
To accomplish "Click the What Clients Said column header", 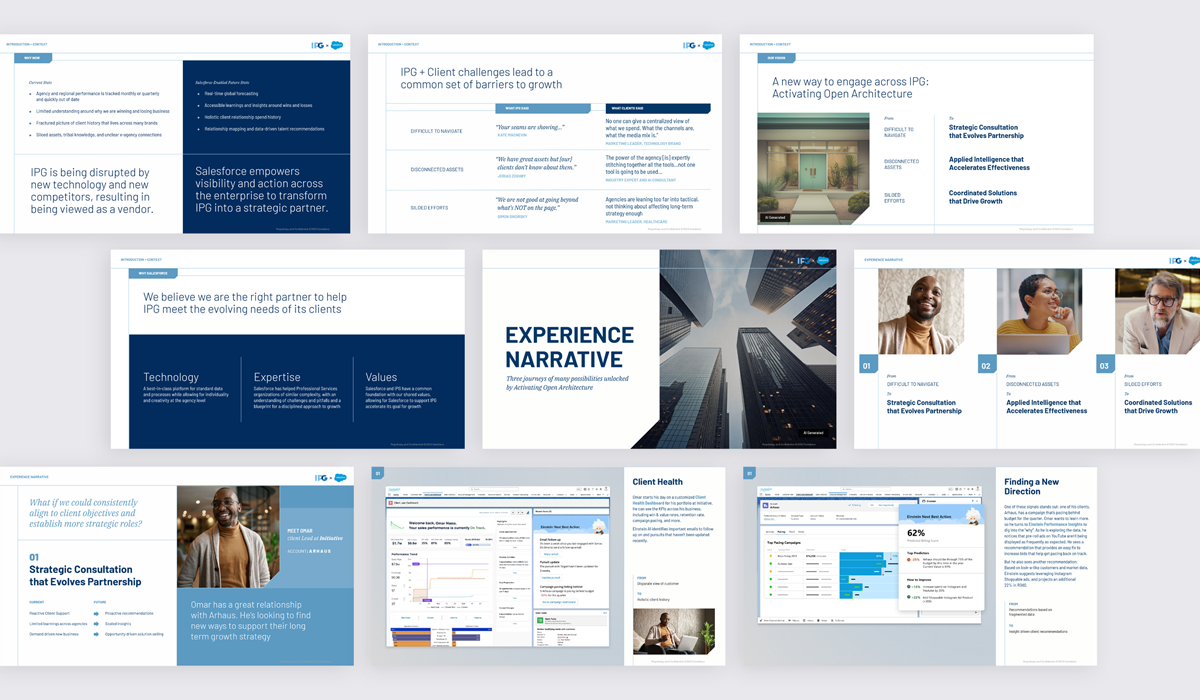I will coord(658,108).
